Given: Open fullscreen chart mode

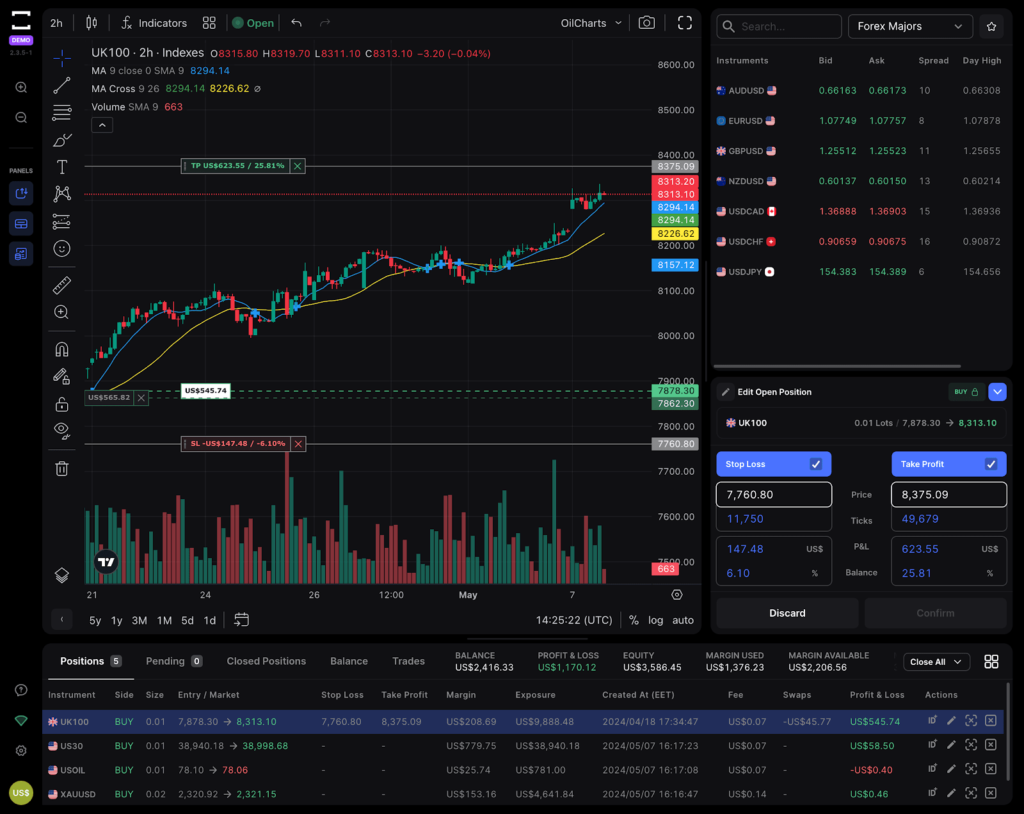Looking at the screenshot, I should point(685,23).
